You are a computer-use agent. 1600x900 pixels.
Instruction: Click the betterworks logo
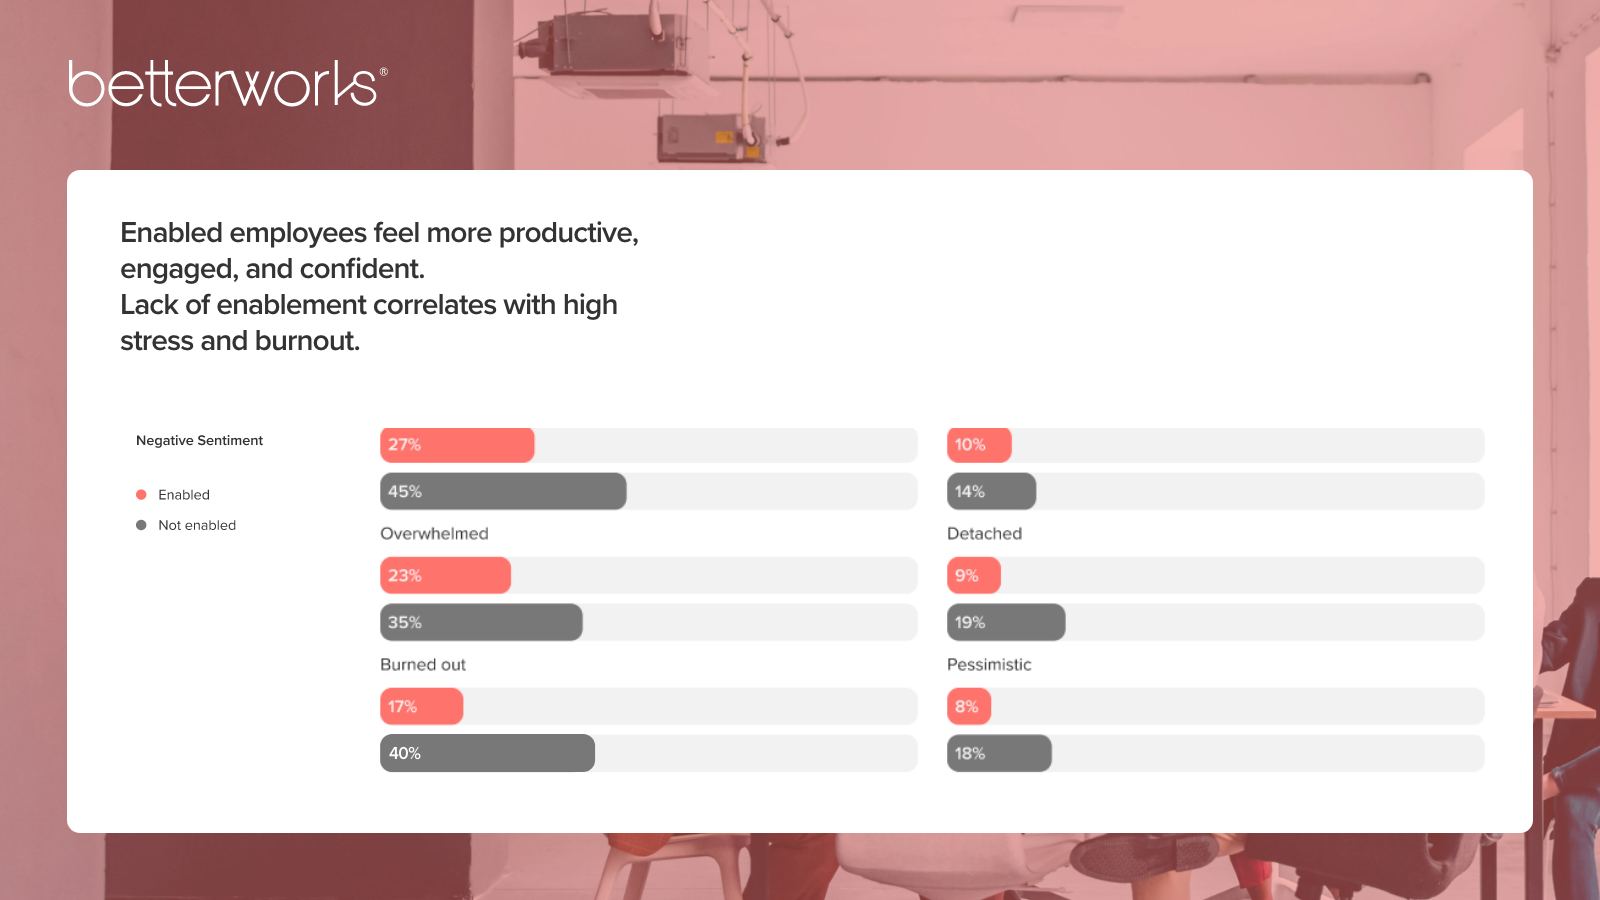pos(227,83)
